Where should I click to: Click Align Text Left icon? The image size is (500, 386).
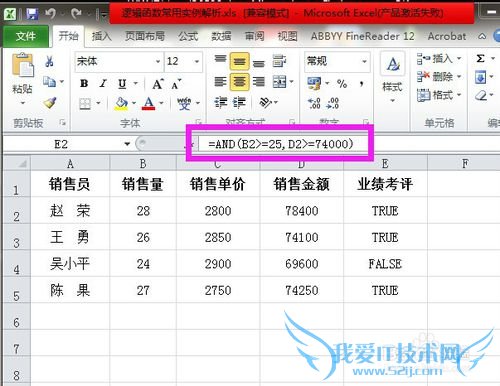point(220,81)
